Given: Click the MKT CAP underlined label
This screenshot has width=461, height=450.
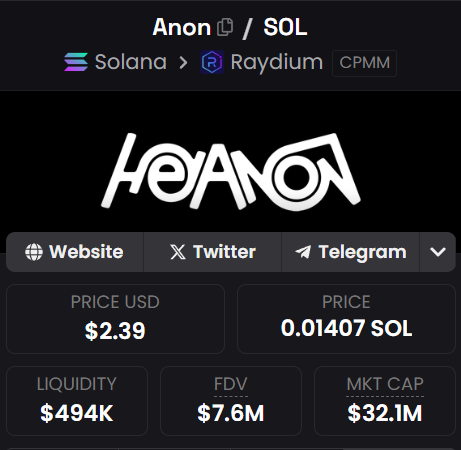Looking at the screenshot, I should point(385,384).
